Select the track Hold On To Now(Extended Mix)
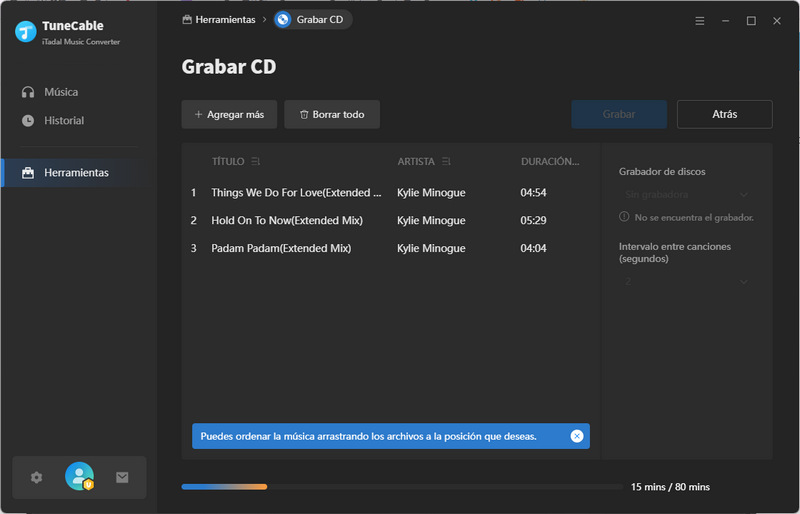800x514 pixels. pyautogui.click(x=287, y=221)
